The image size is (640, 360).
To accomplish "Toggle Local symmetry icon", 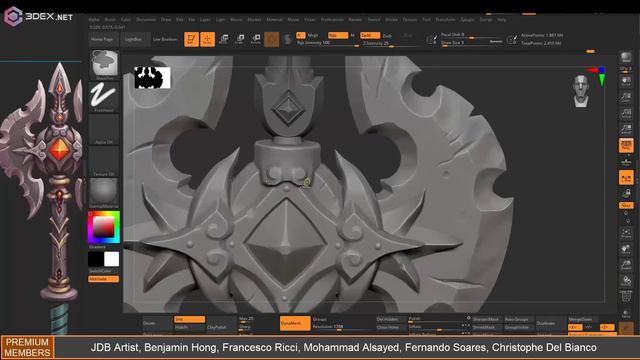I will click(x=626, y=178).
